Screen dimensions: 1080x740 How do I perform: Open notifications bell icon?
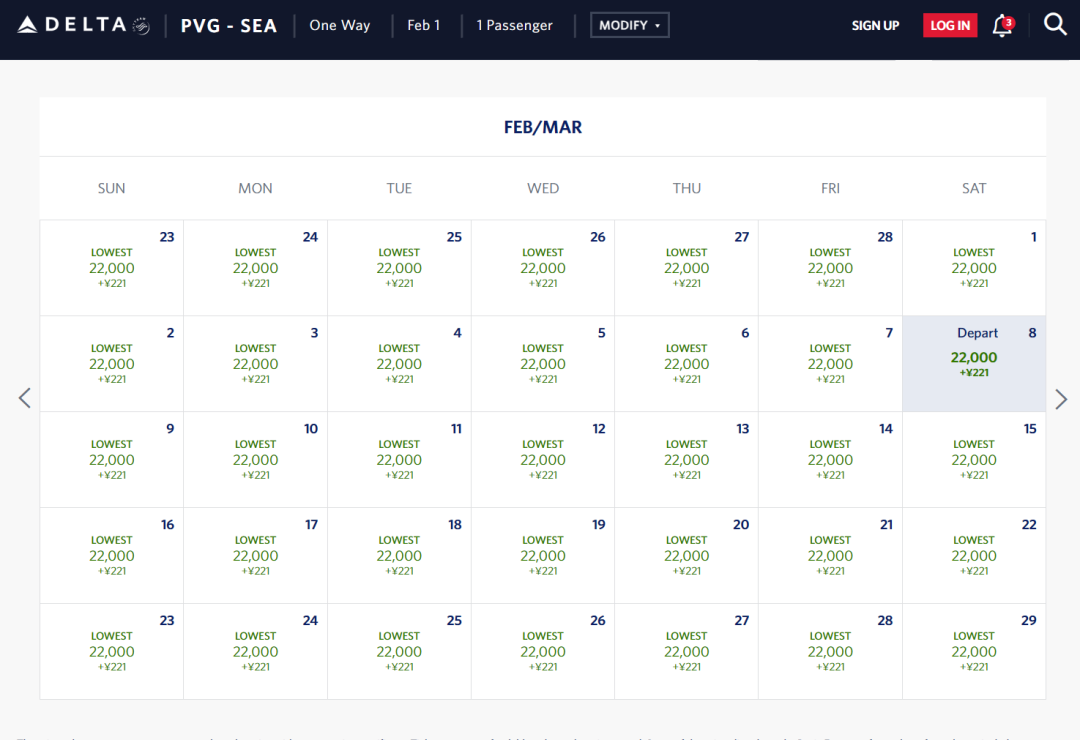coord(1003,25)
